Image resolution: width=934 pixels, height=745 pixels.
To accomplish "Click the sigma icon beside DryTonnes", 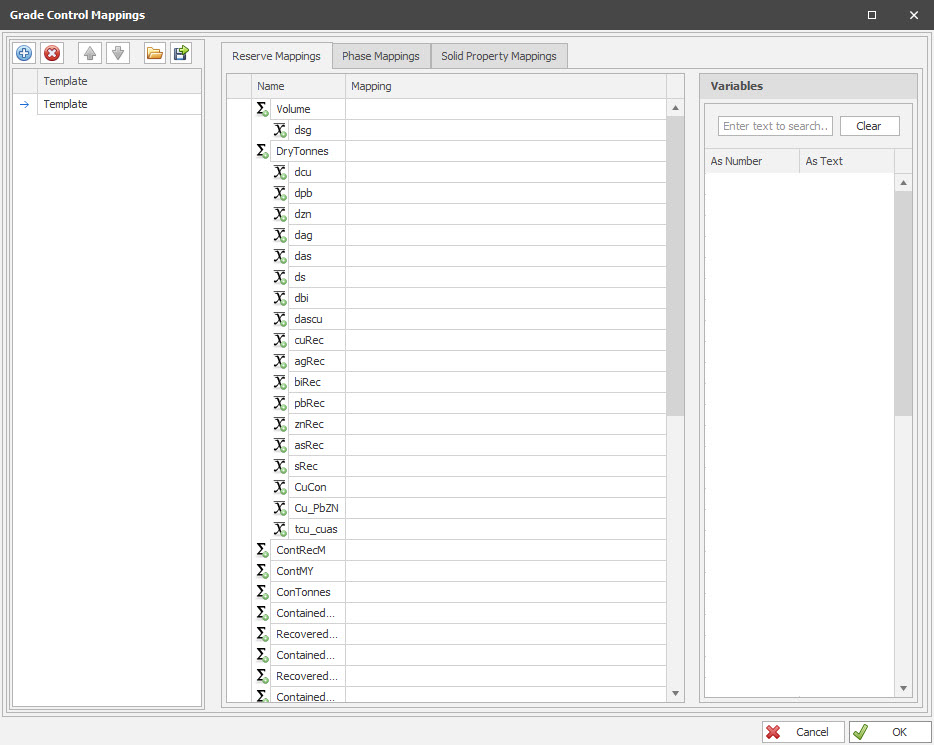I will point(262,151).
